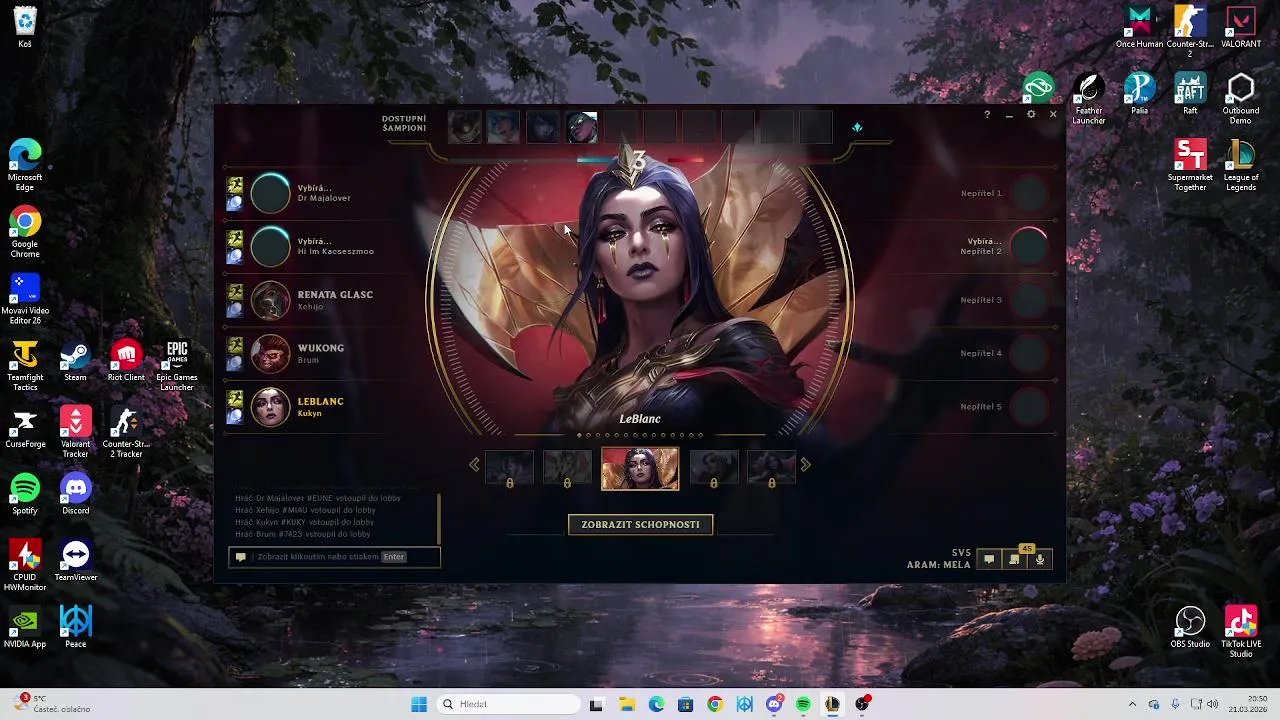Select last locked skin thumbnail
Image resolution: width=1280 pixels, height=720 pixels.
click(771, 469)
